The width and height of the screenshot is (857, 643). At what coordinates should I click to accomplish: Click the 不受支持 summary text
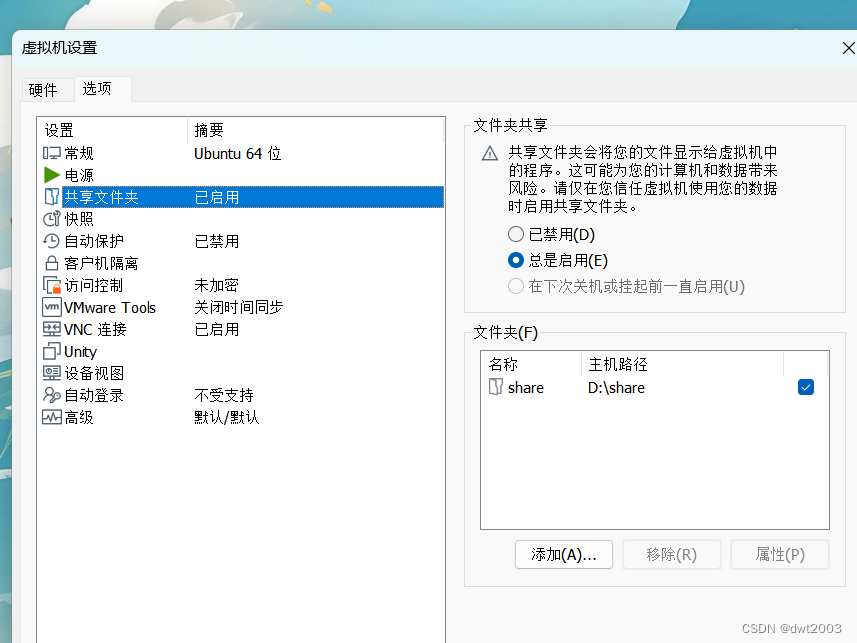(224, 395)
